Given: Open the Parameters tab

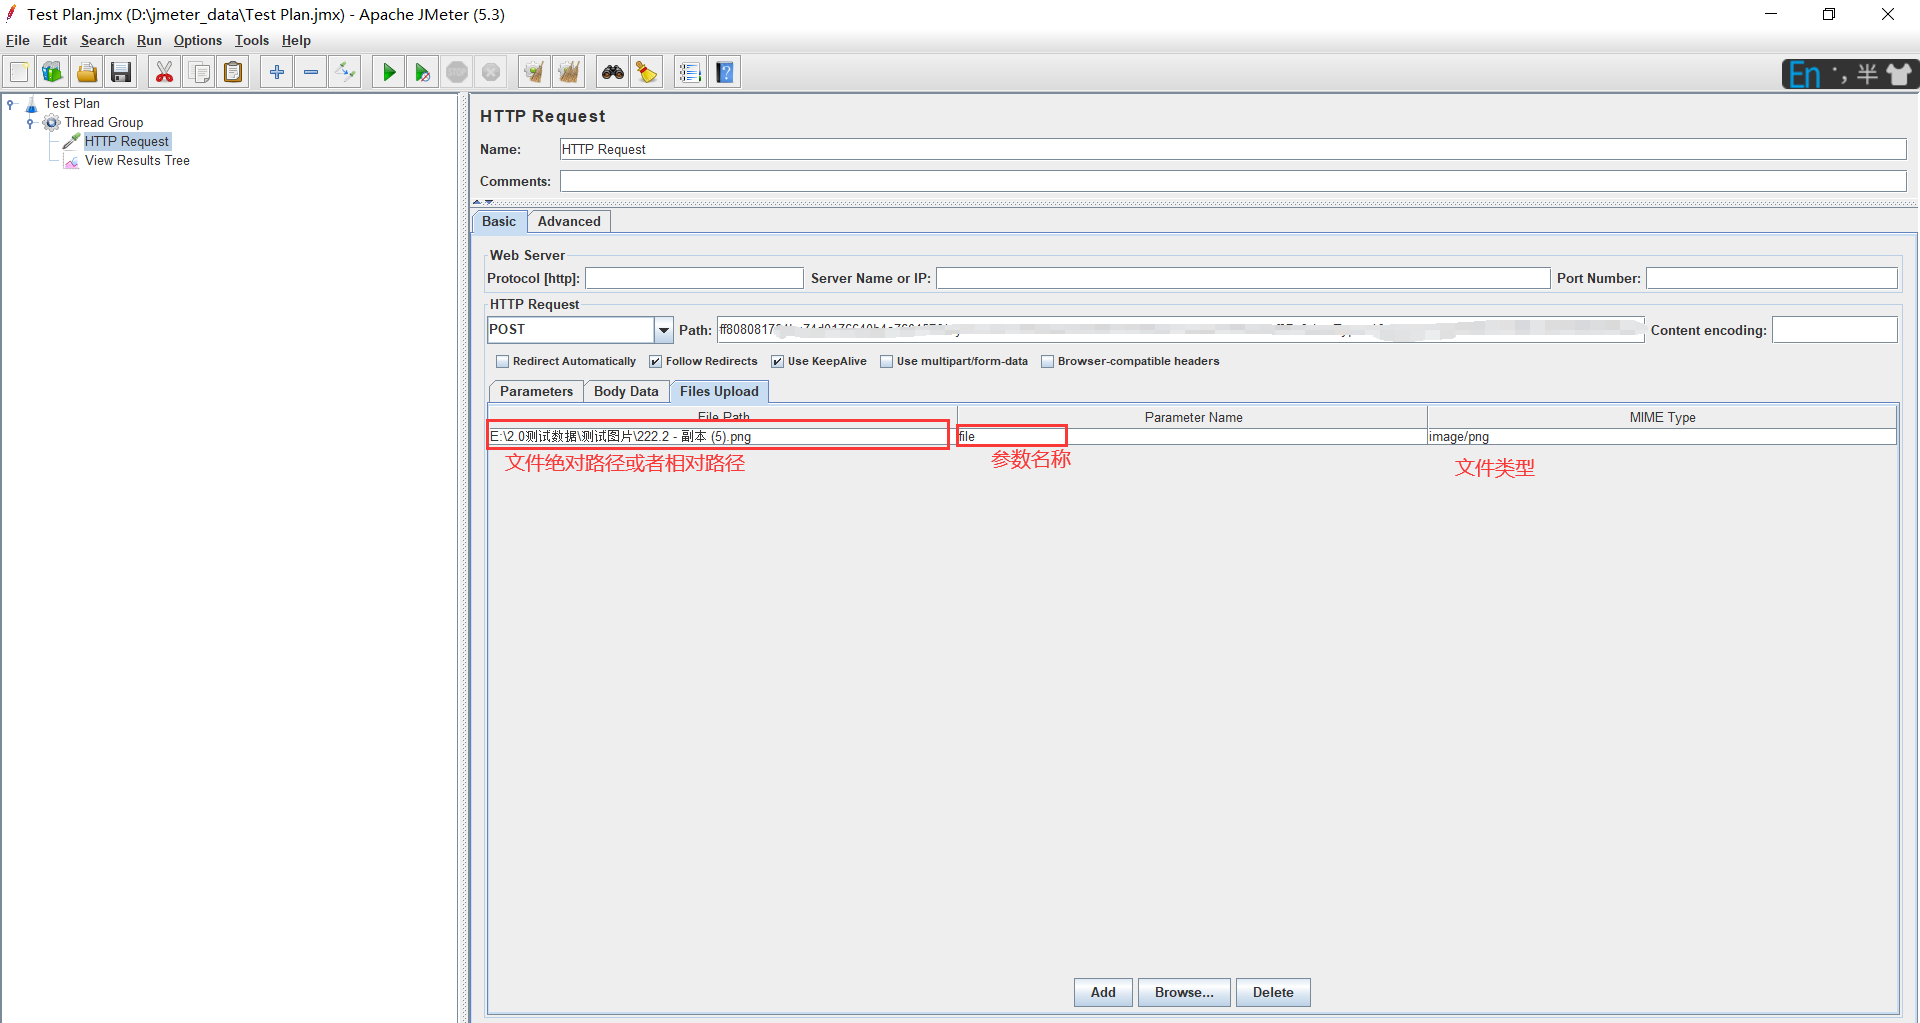Looking at the screenshot, I should 536,392.
